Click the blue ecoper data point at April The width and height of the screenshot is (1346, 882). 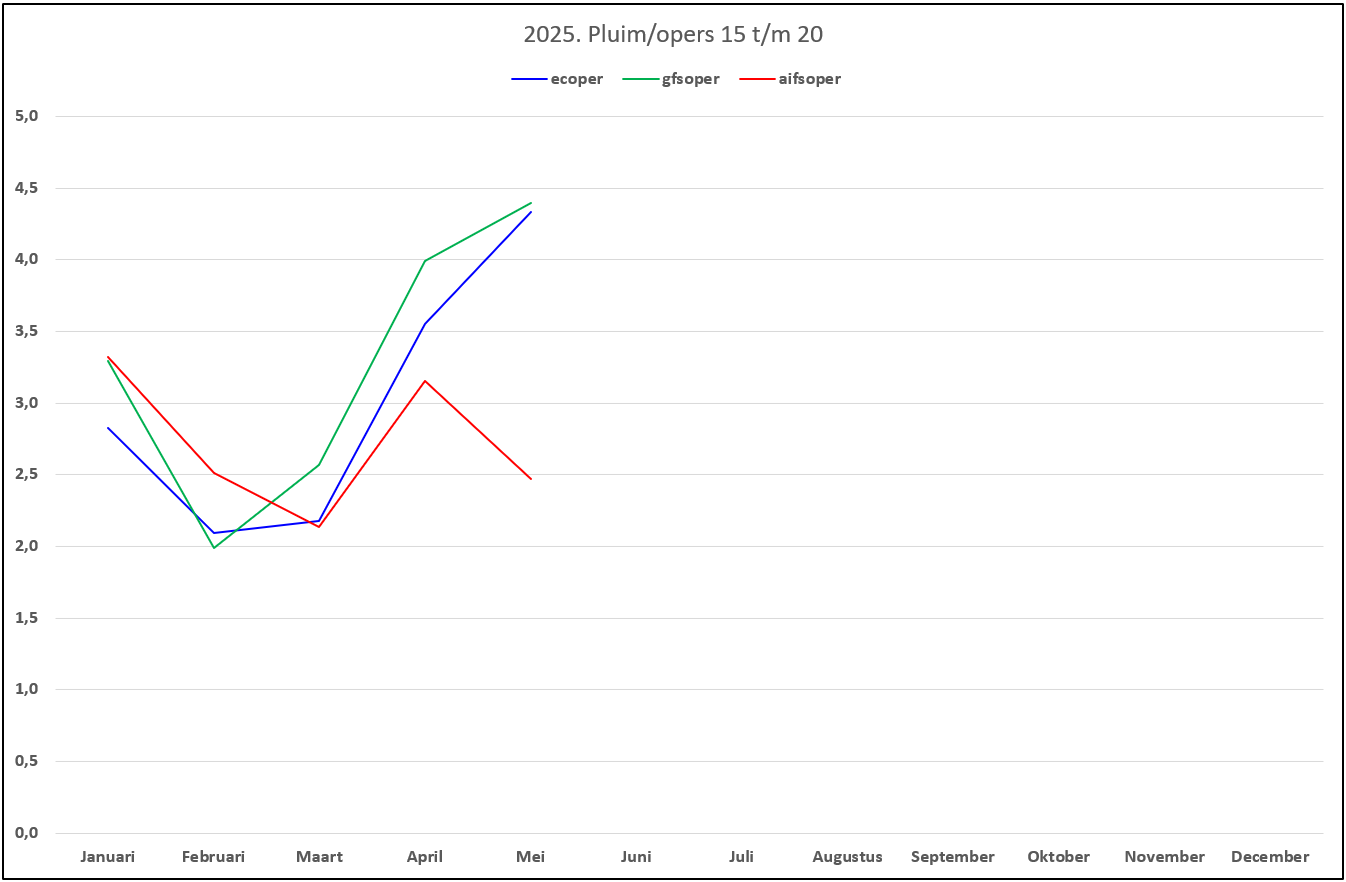click(425, 324)
